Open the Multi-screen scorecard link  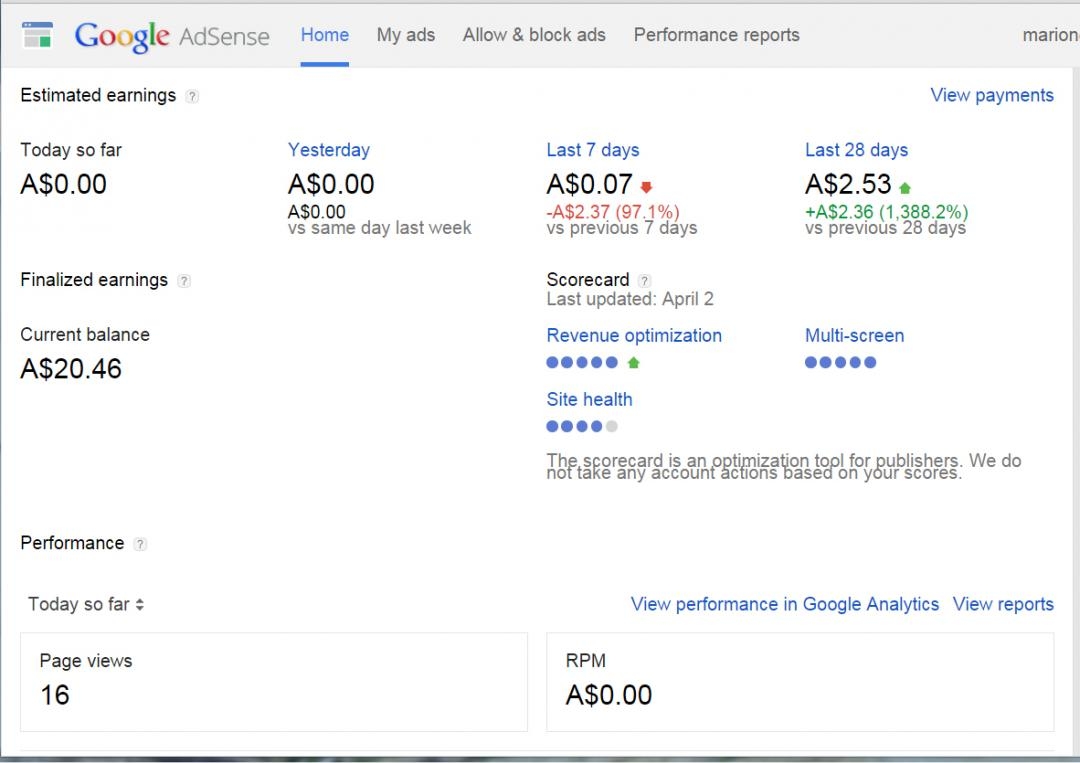pyautogui.click(x=854, y=335)
